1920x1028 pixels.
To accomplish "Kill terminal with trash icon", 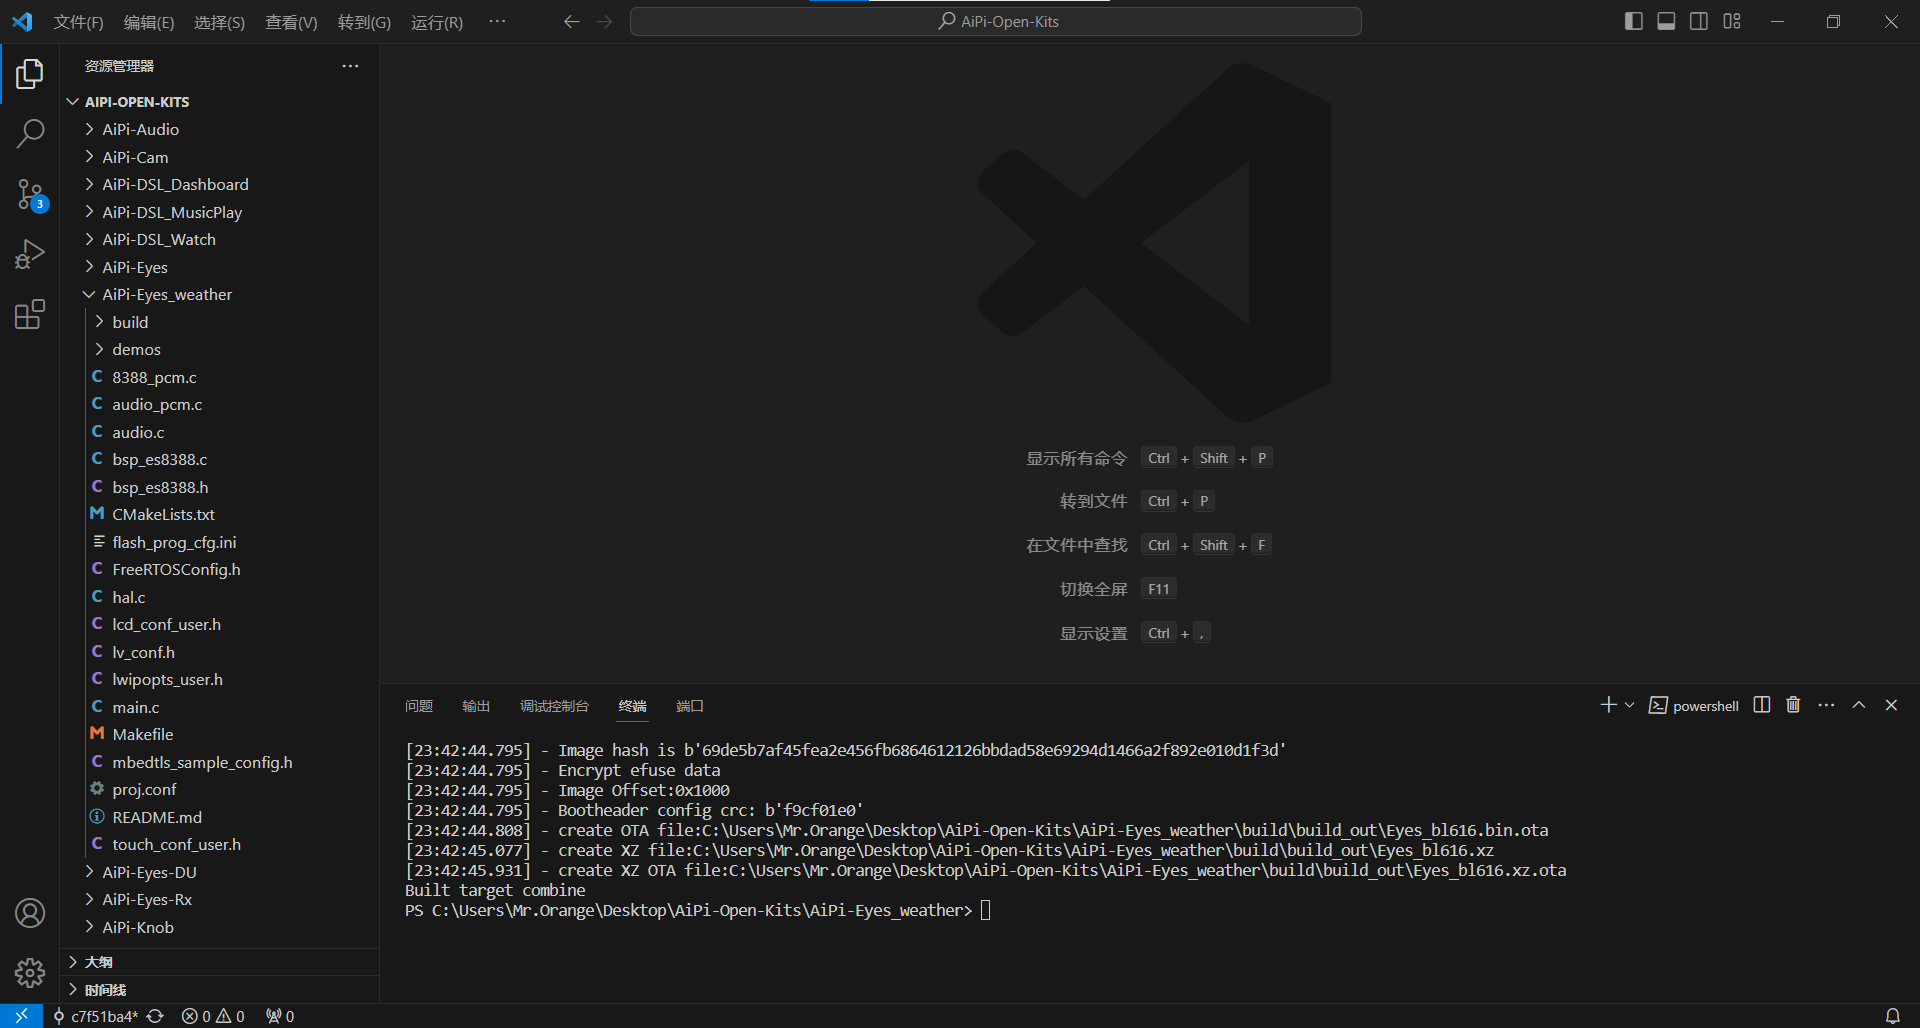I will click(x=1793, y=705).
